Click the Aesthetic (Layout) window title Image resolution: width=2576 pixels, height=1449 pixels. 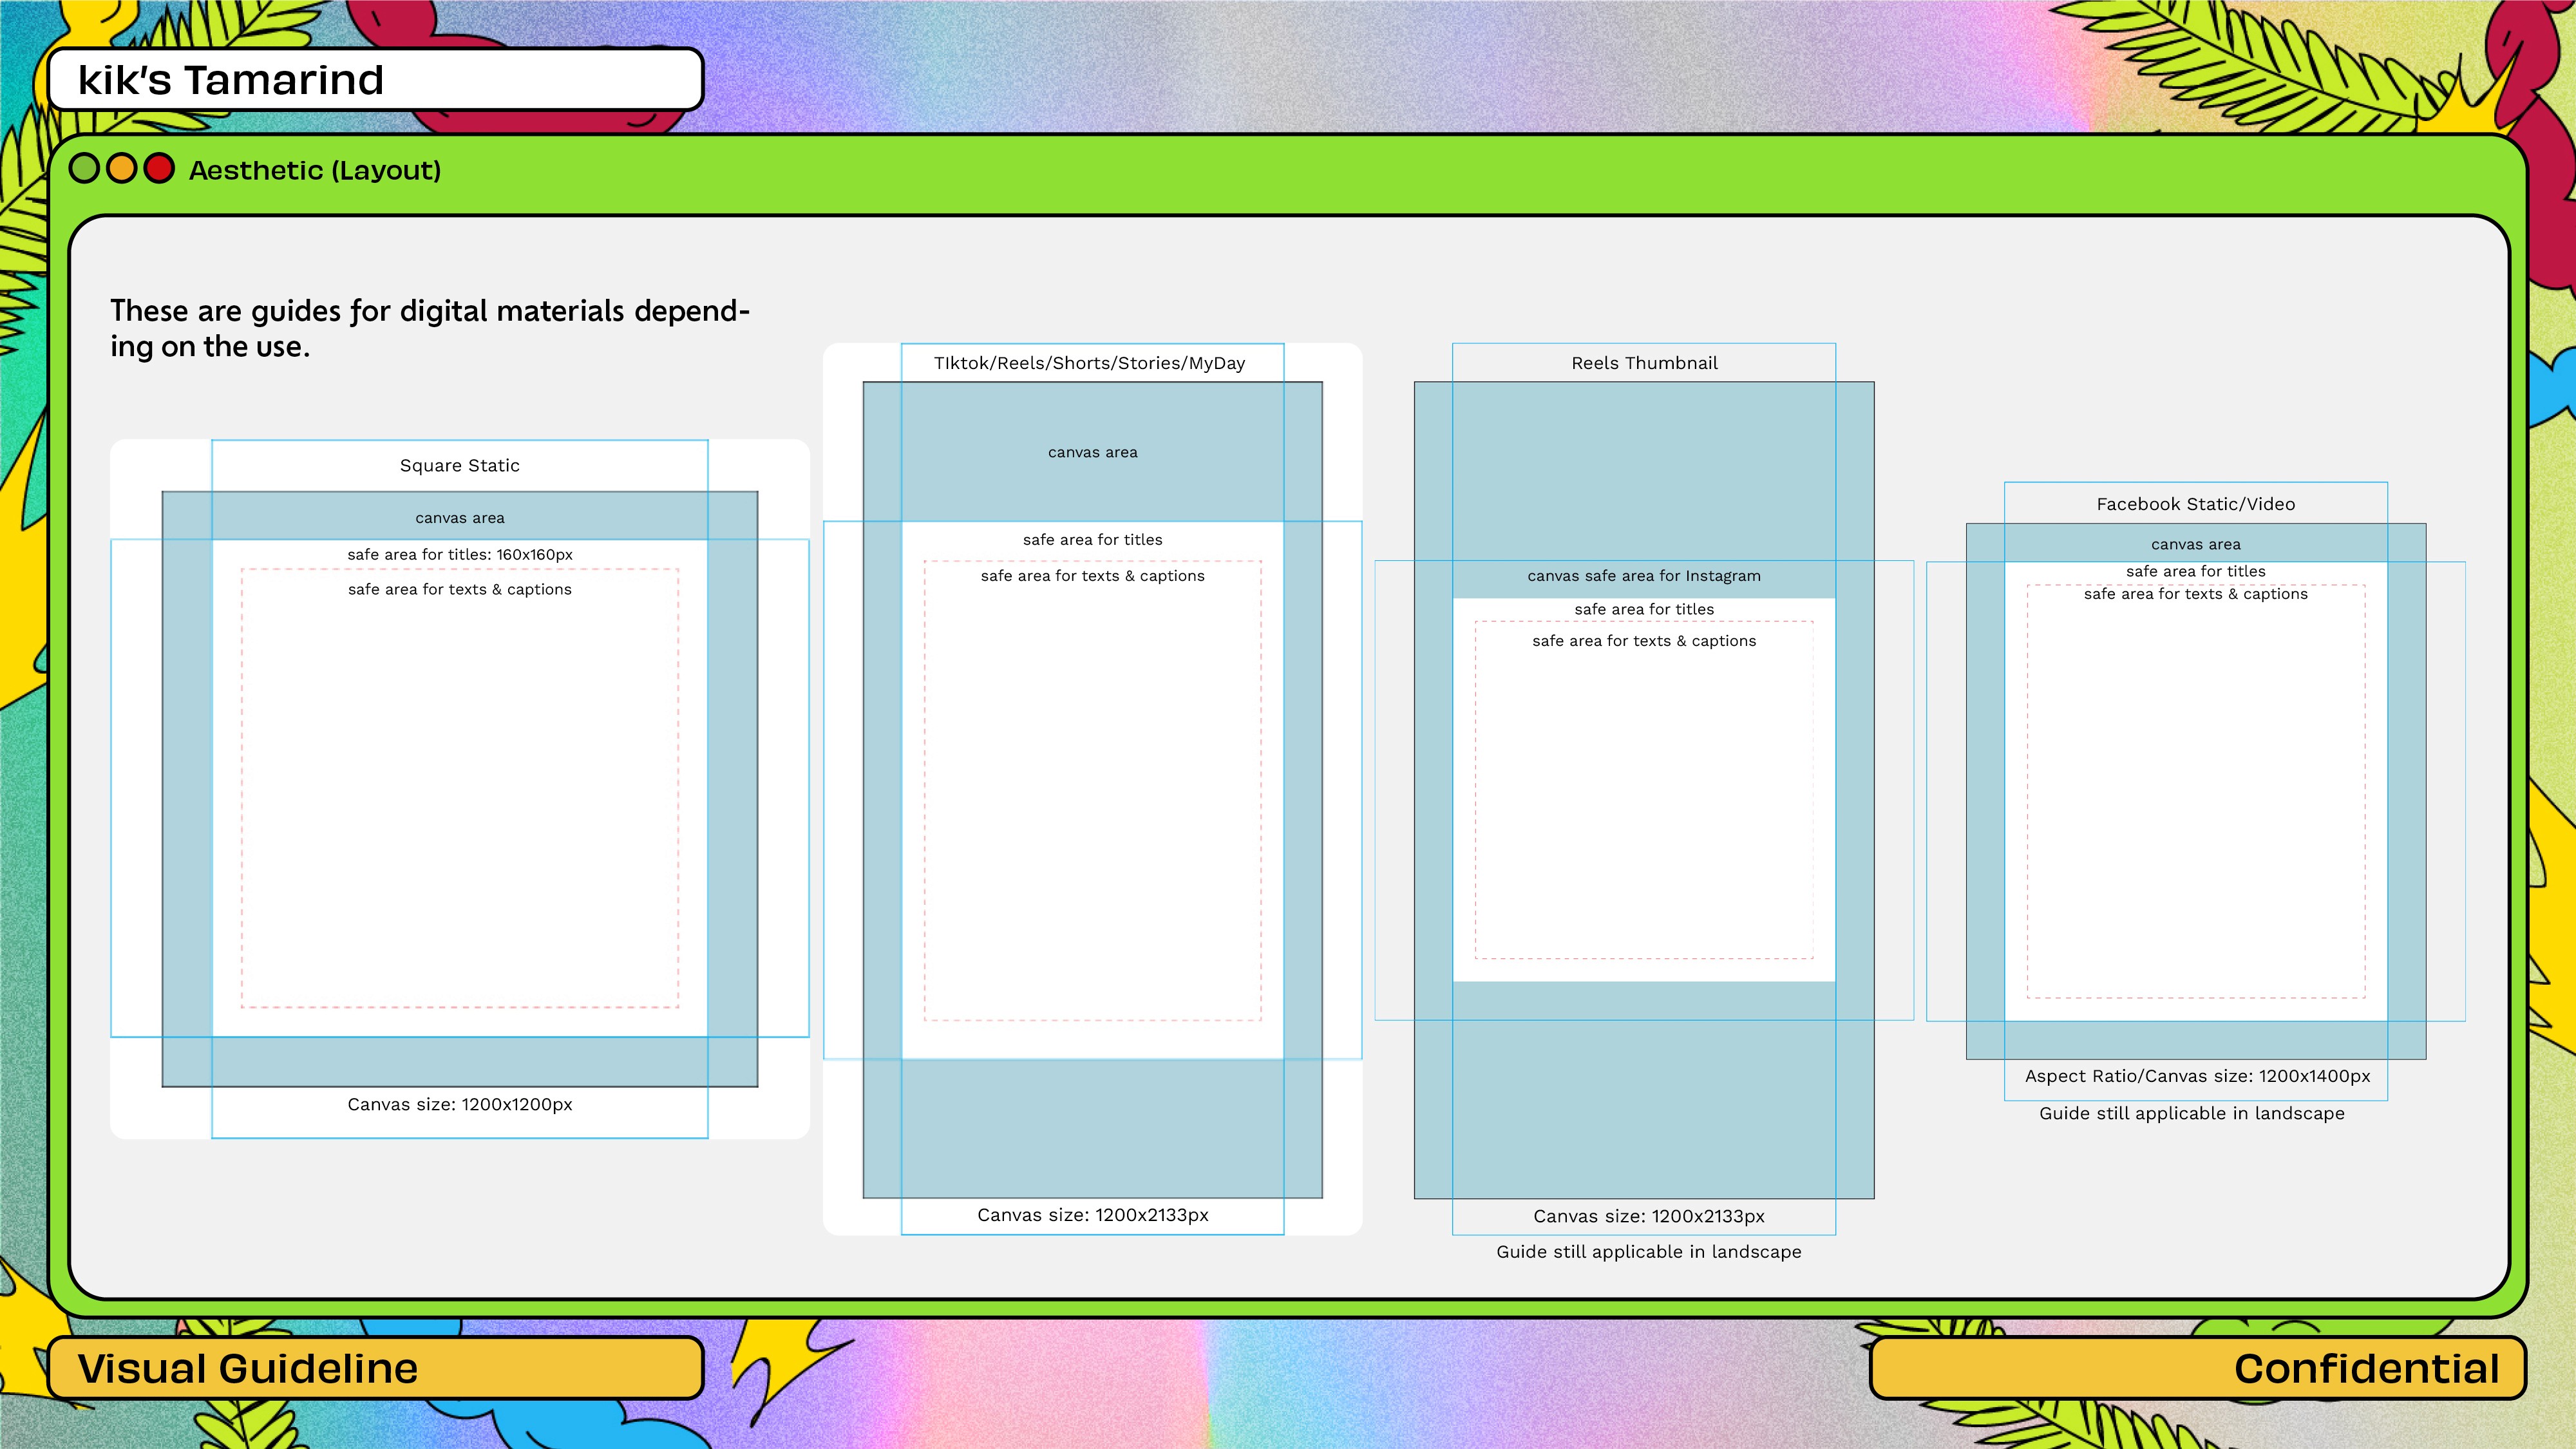tap(315, 170)
